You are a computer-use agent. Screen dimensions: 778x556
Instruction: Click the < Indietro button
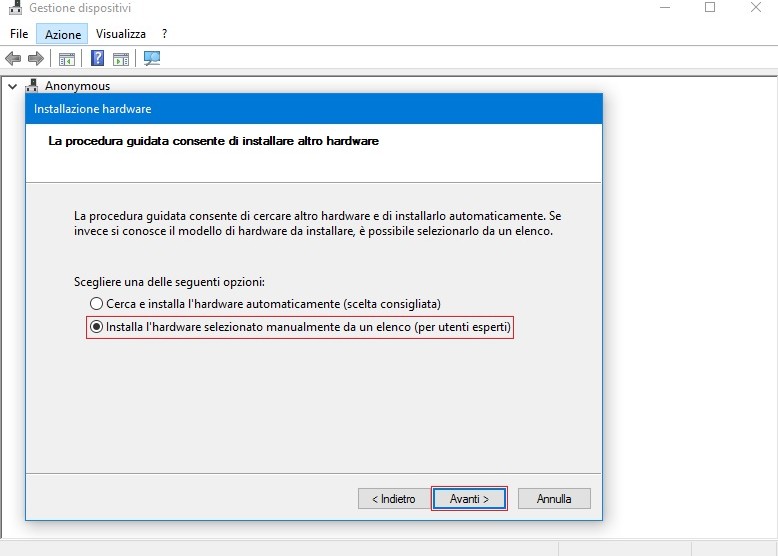click(393, 498)
